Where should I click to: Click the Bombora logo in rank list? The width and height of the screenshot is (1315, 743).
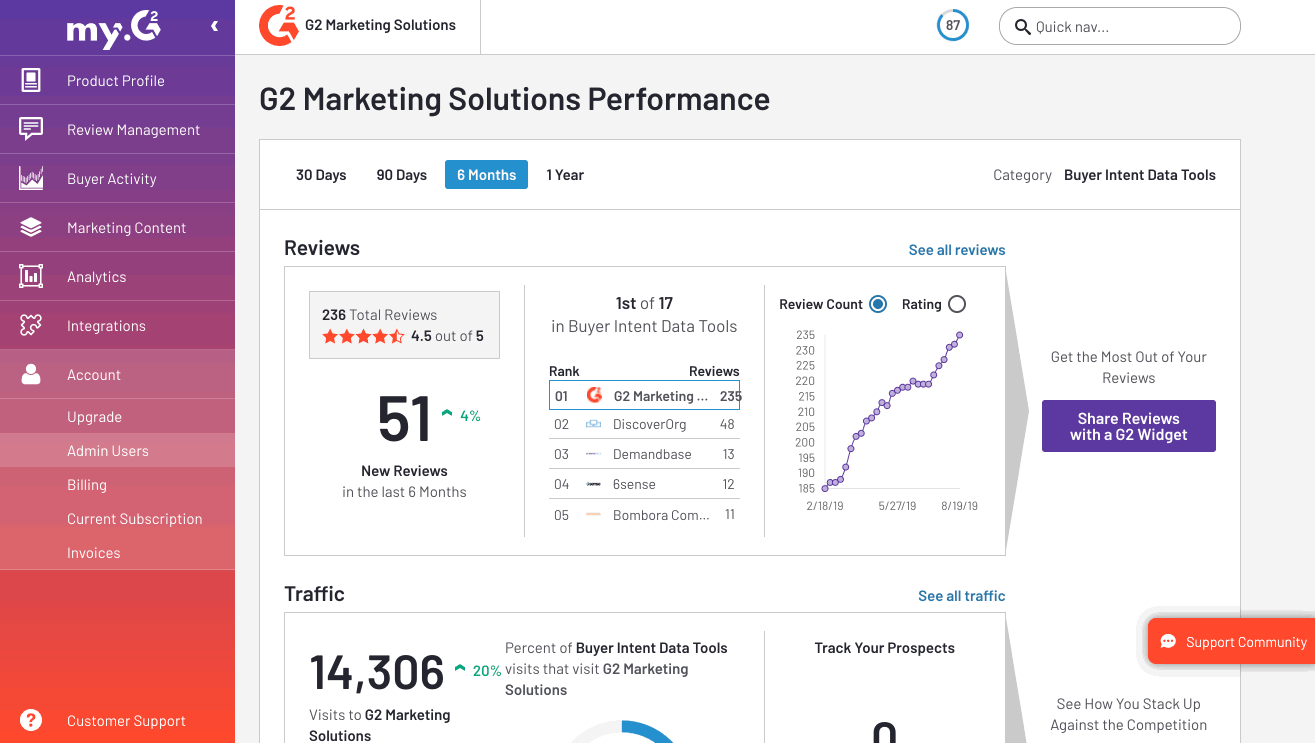click(x=593, y=514)
